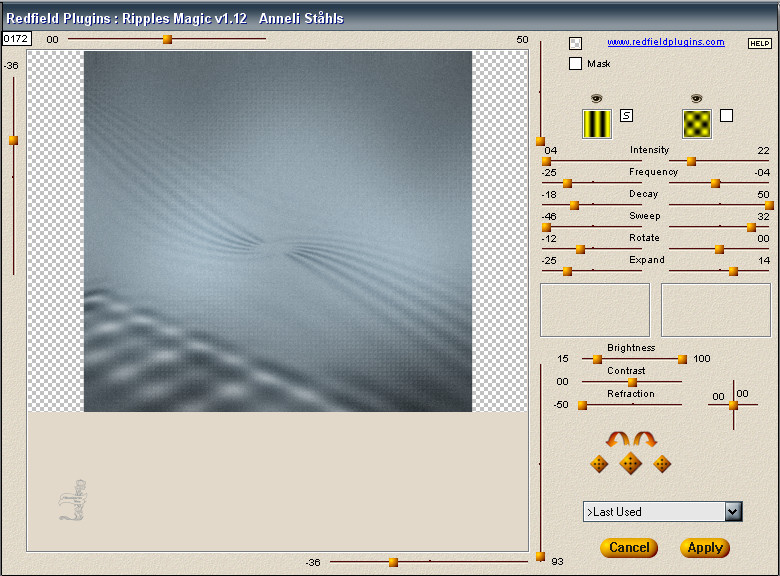Adjust the right Sweep slider at 32
The image size is (780, 576).
point(752,227)
